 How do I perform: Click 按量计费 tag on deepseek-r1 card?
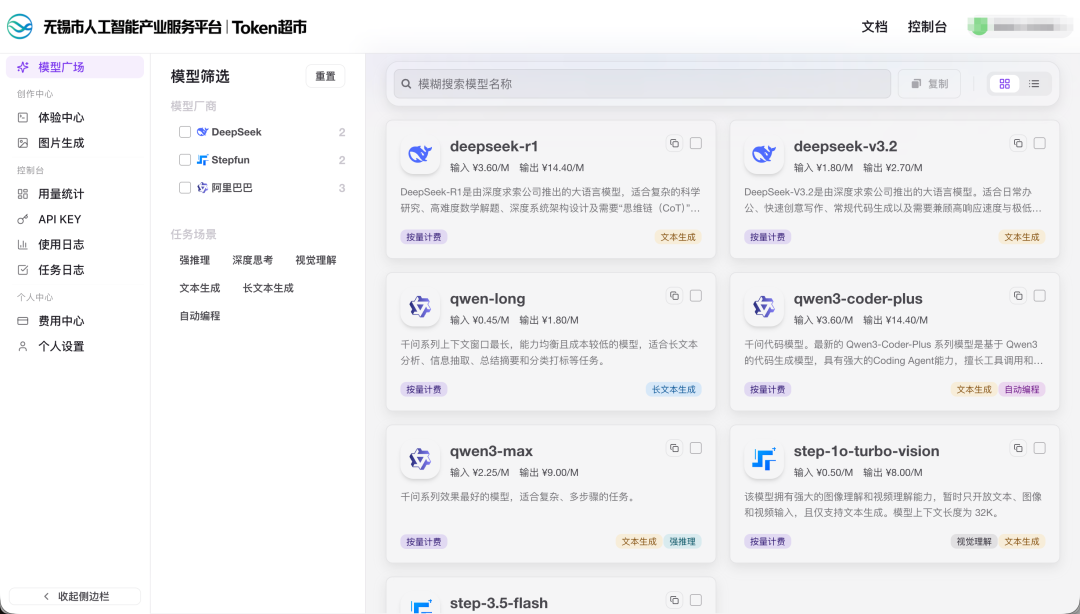pos(424,237)
